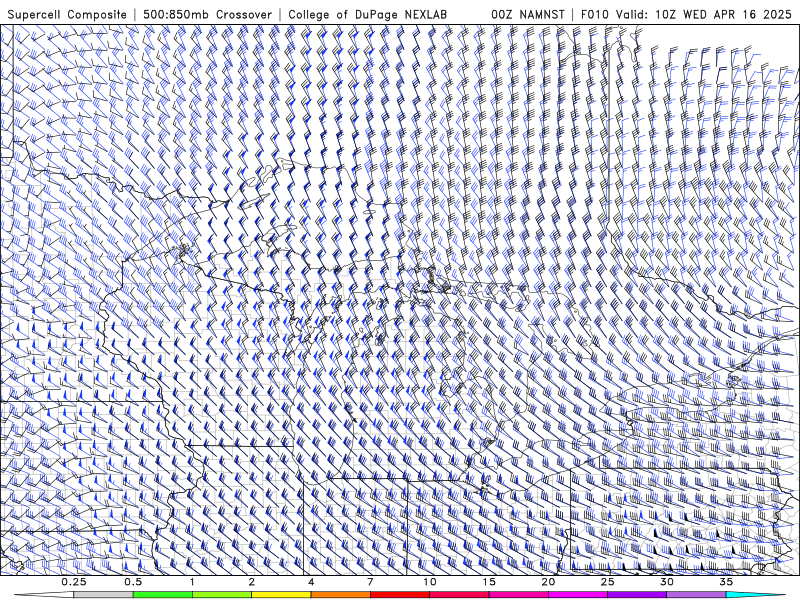Viewport: 800px width, 600px height.
Task: Click the red legend swatch
Action: tap(399, 595)
